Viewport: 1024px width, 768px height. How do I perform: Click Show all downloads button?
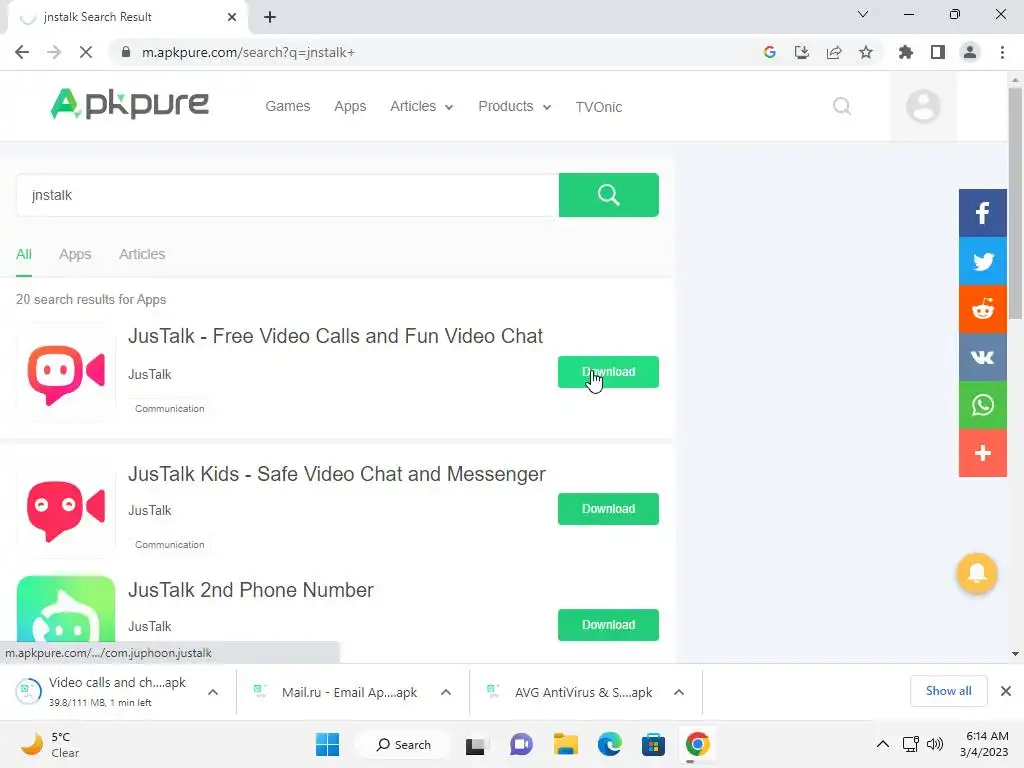click(x=948, y=691)
